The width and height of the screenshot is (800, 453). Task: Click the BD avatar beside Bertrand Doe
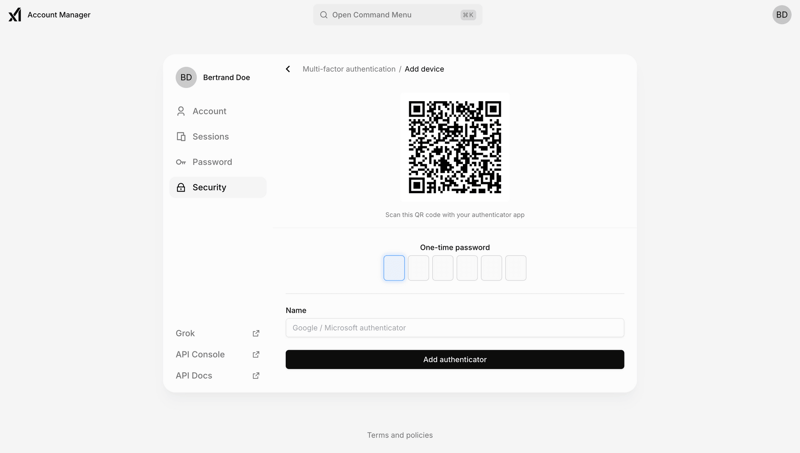186,78
